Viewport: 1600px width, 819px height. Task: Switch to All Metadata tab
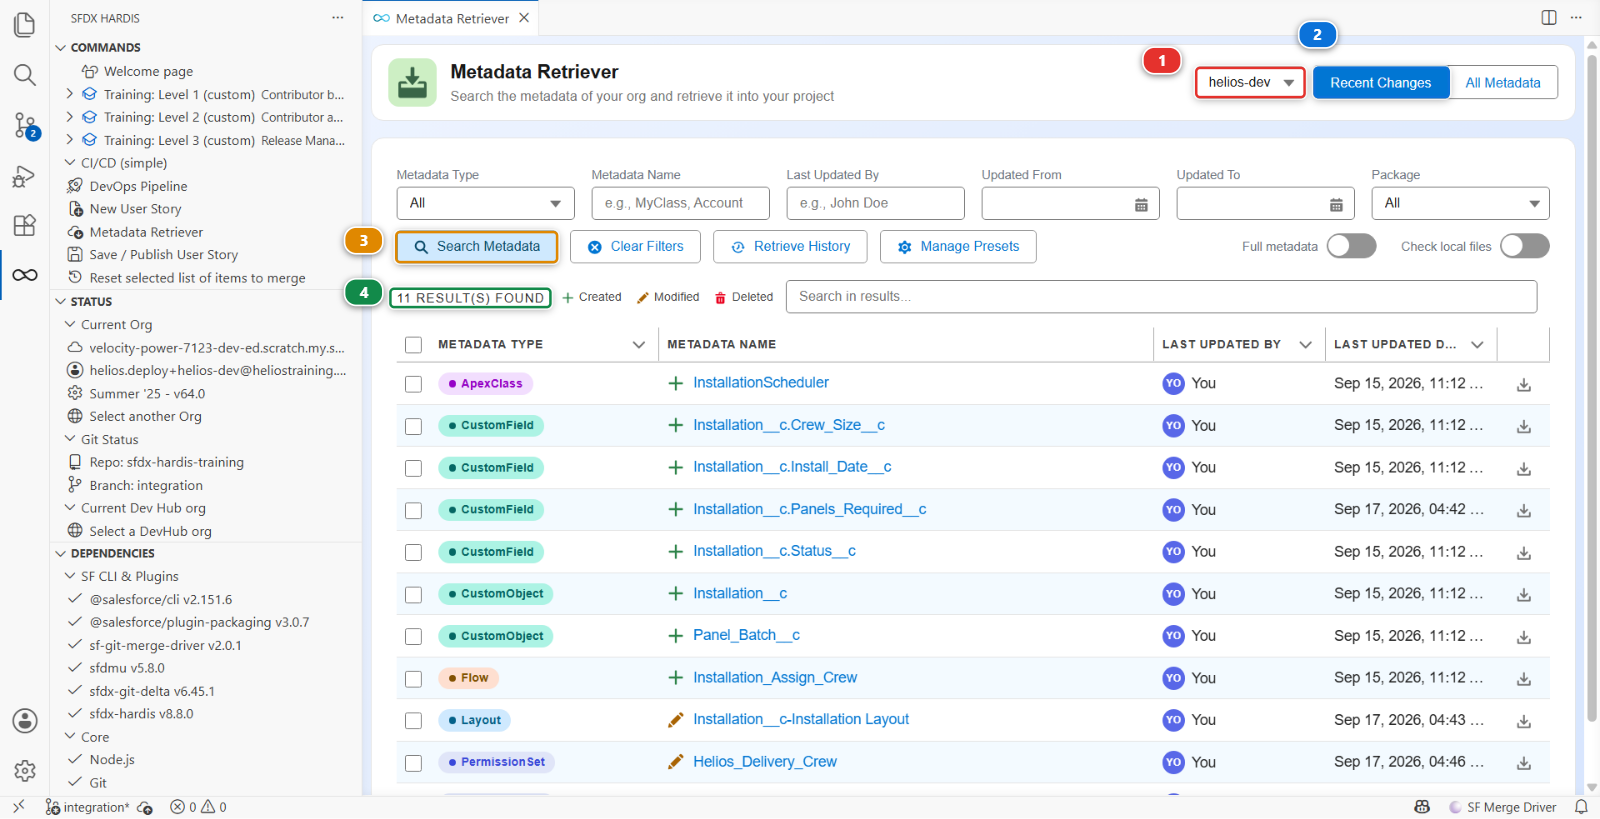coord(1503,83)
